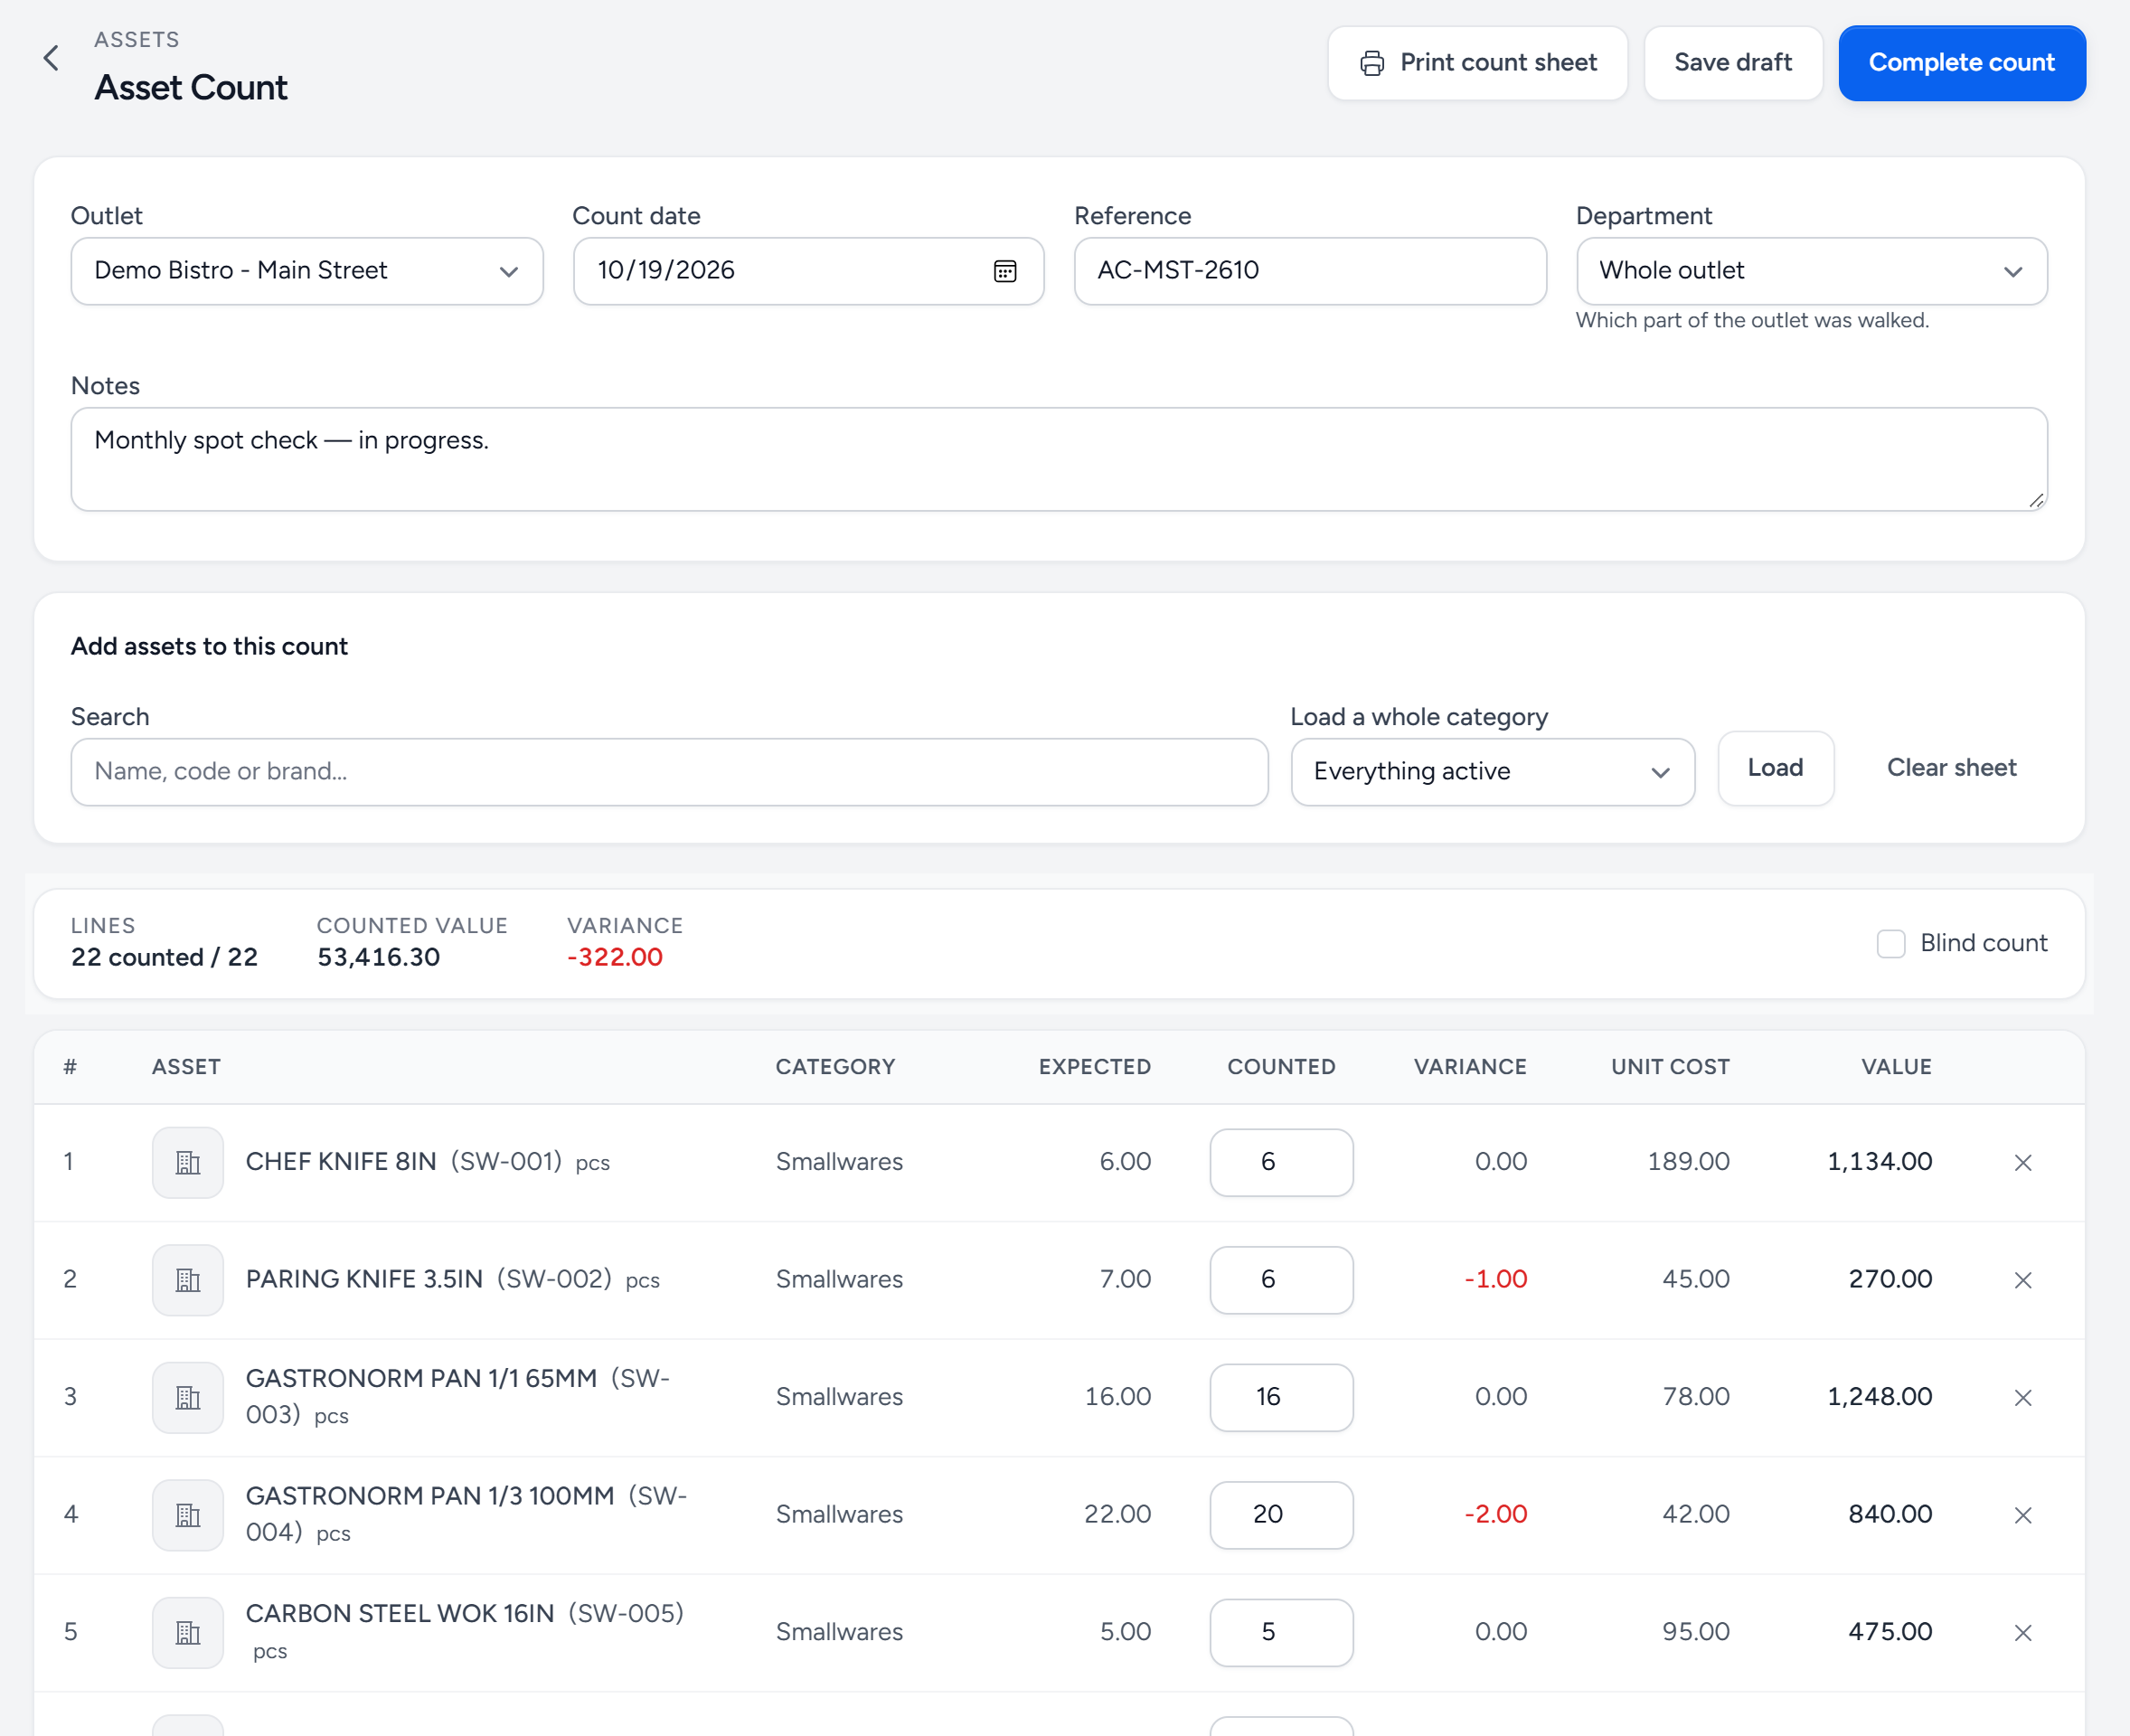This screenshot has height=1736, width=2130.
Task: Click the ASSETS breadcrumb label
Action: 137,40
